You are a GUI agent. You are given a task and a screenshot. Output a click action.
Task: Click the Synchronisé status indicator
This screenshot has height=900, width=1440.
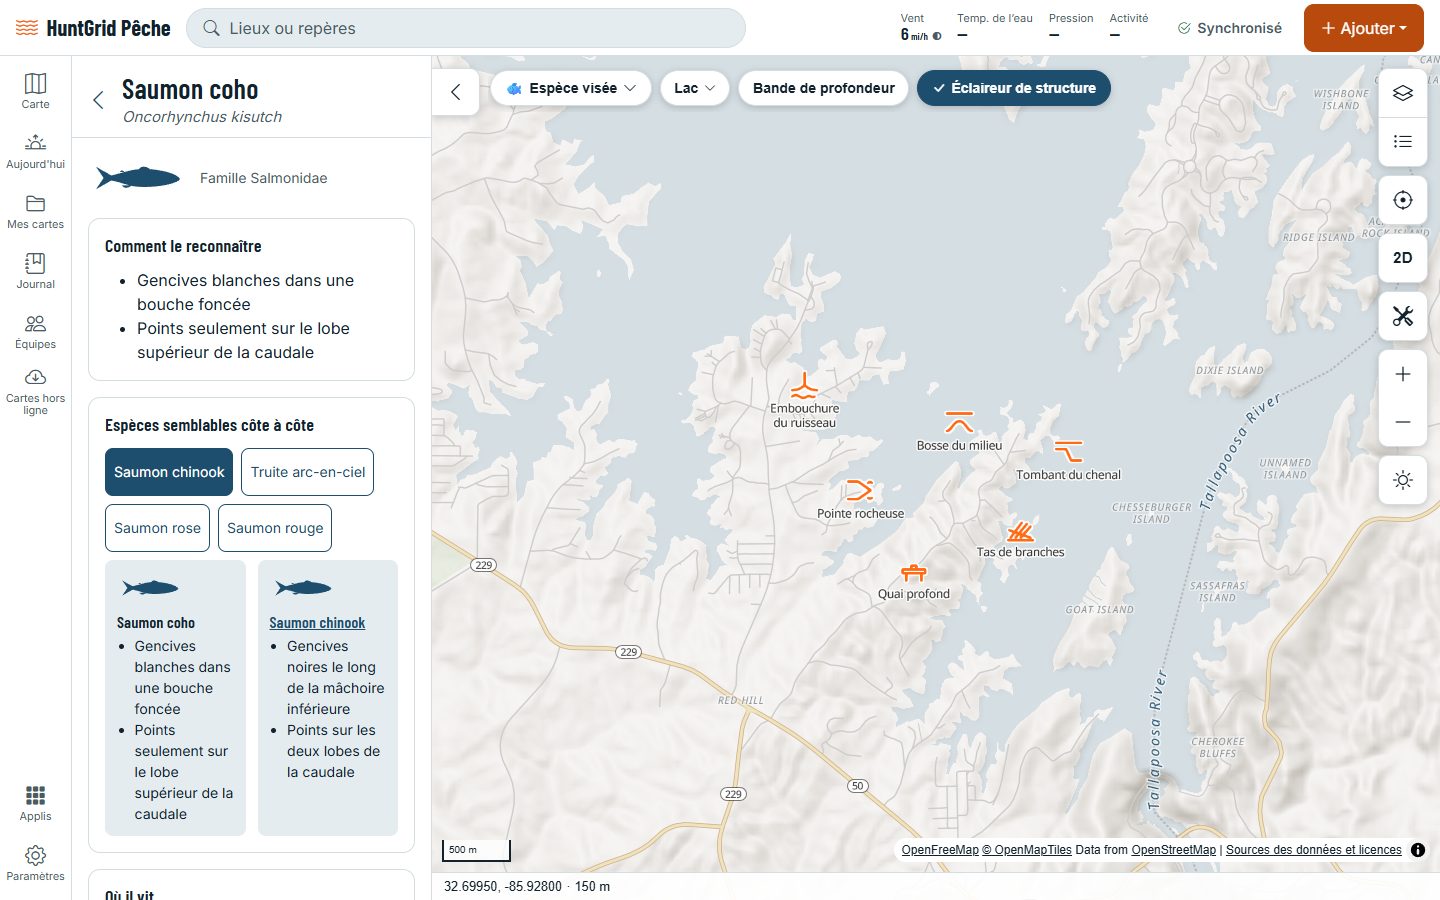tap(1229, 28)
